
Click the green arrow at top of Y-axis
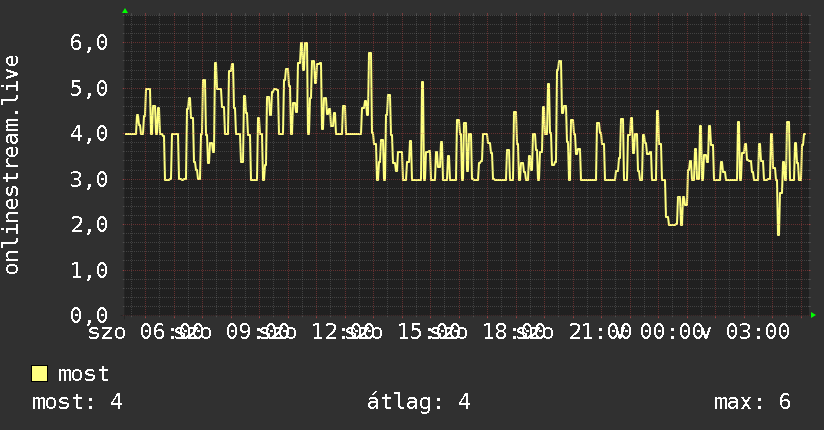(x=125, y=11)
